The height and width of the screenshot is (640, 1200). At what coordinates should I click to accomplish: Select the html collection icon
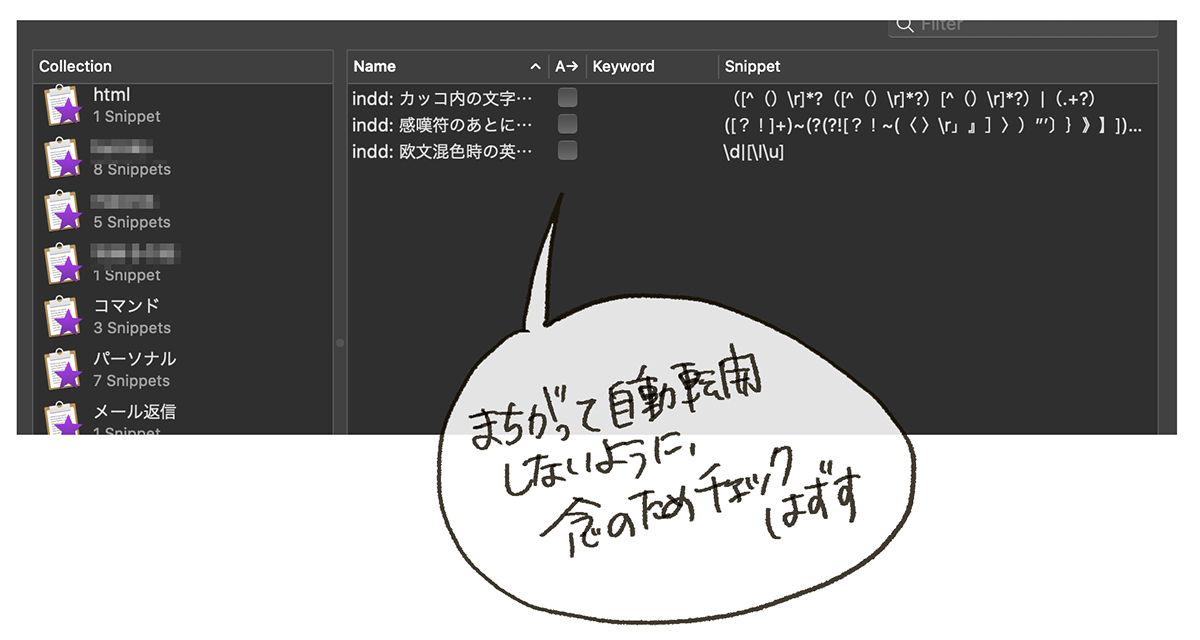pyautogui.click(x=62, y=105)
